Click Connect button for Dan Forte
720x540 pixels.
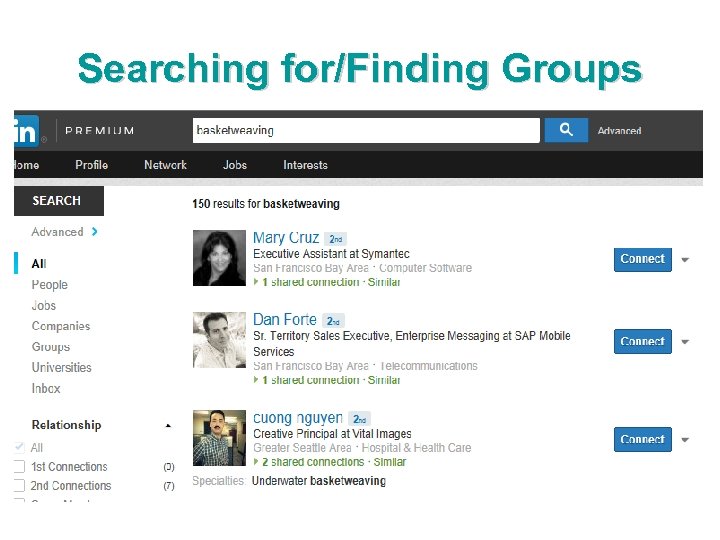642,341
